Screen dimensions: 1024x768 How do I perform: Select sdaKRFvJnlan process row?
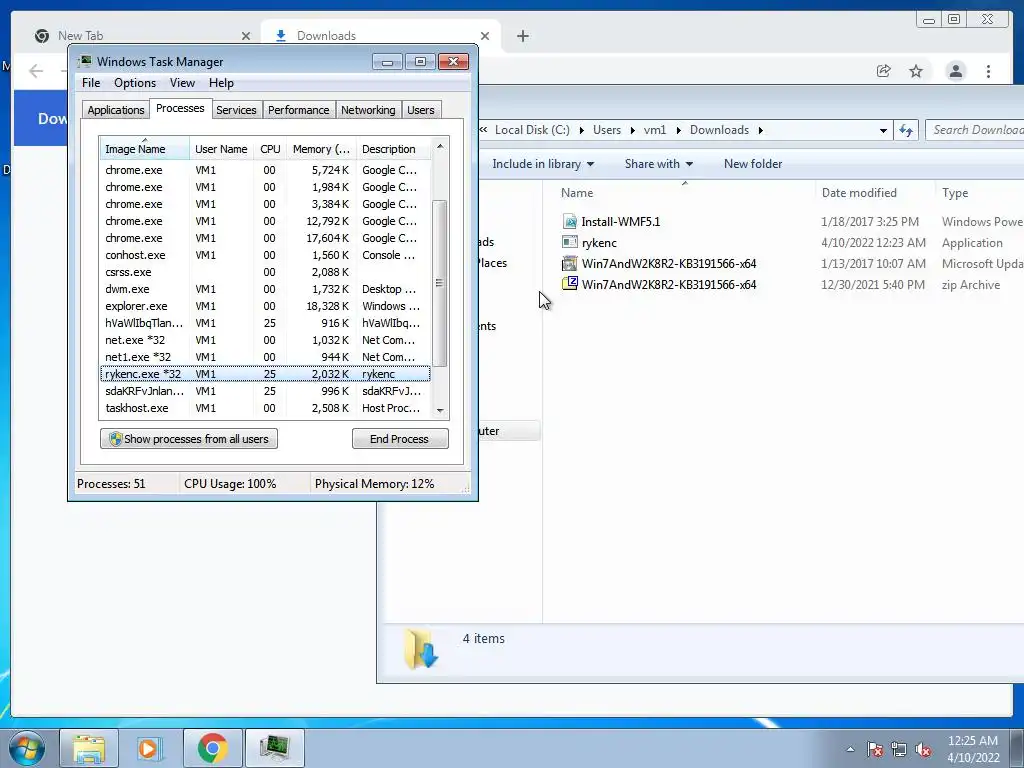coord(265,391)
